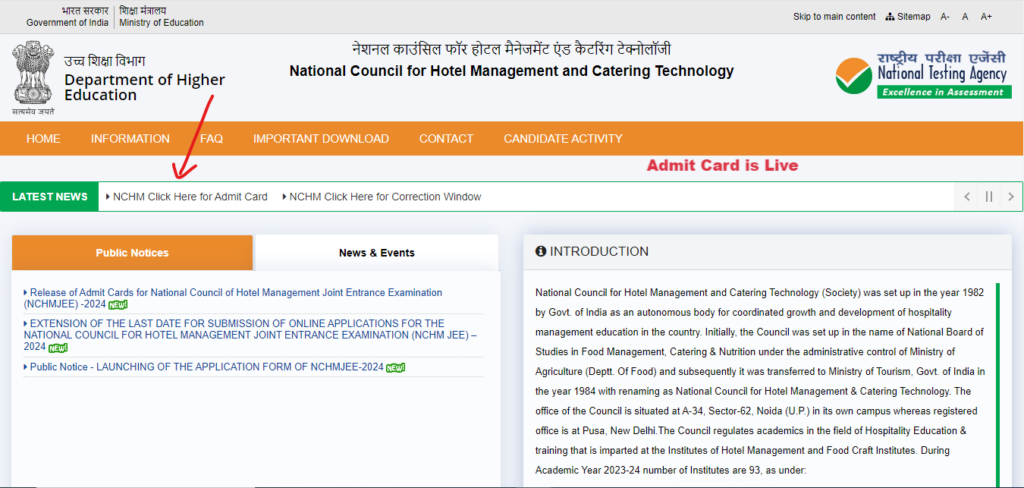1024x488 pixels.
Task: Select the Public Notices tab
Action: pos(132,253)
